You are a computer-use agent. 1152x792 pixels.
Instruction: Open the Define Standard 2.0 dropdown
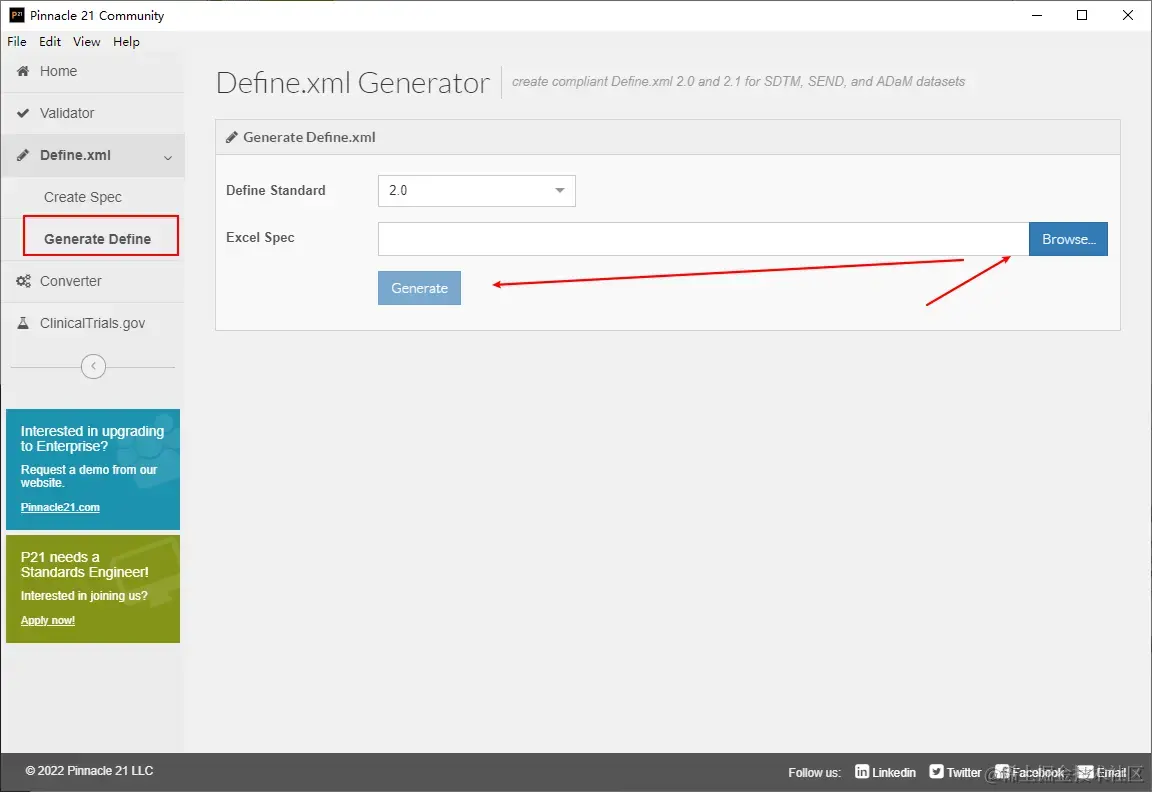477,191
